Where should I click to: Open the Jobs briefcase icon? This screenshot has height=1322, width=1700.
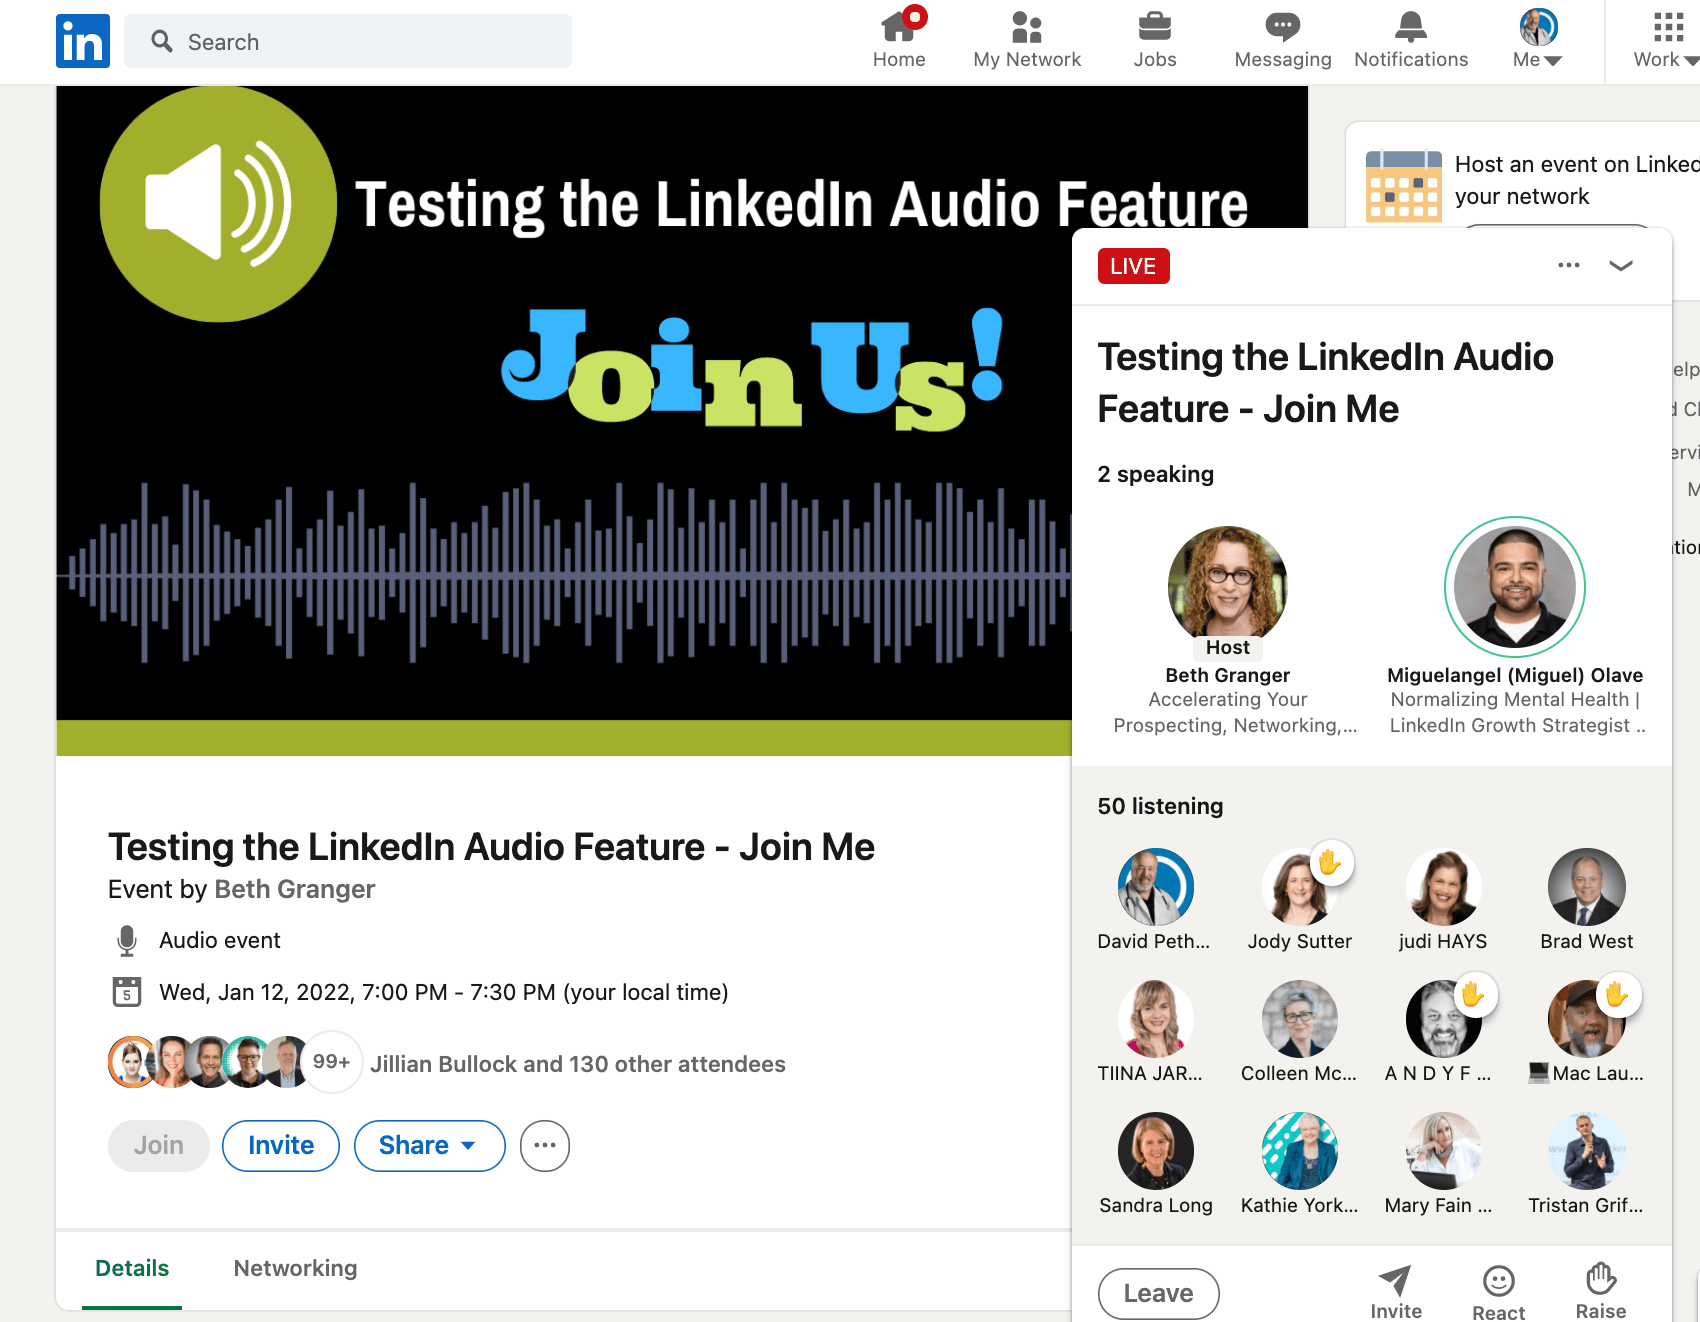1155,27
